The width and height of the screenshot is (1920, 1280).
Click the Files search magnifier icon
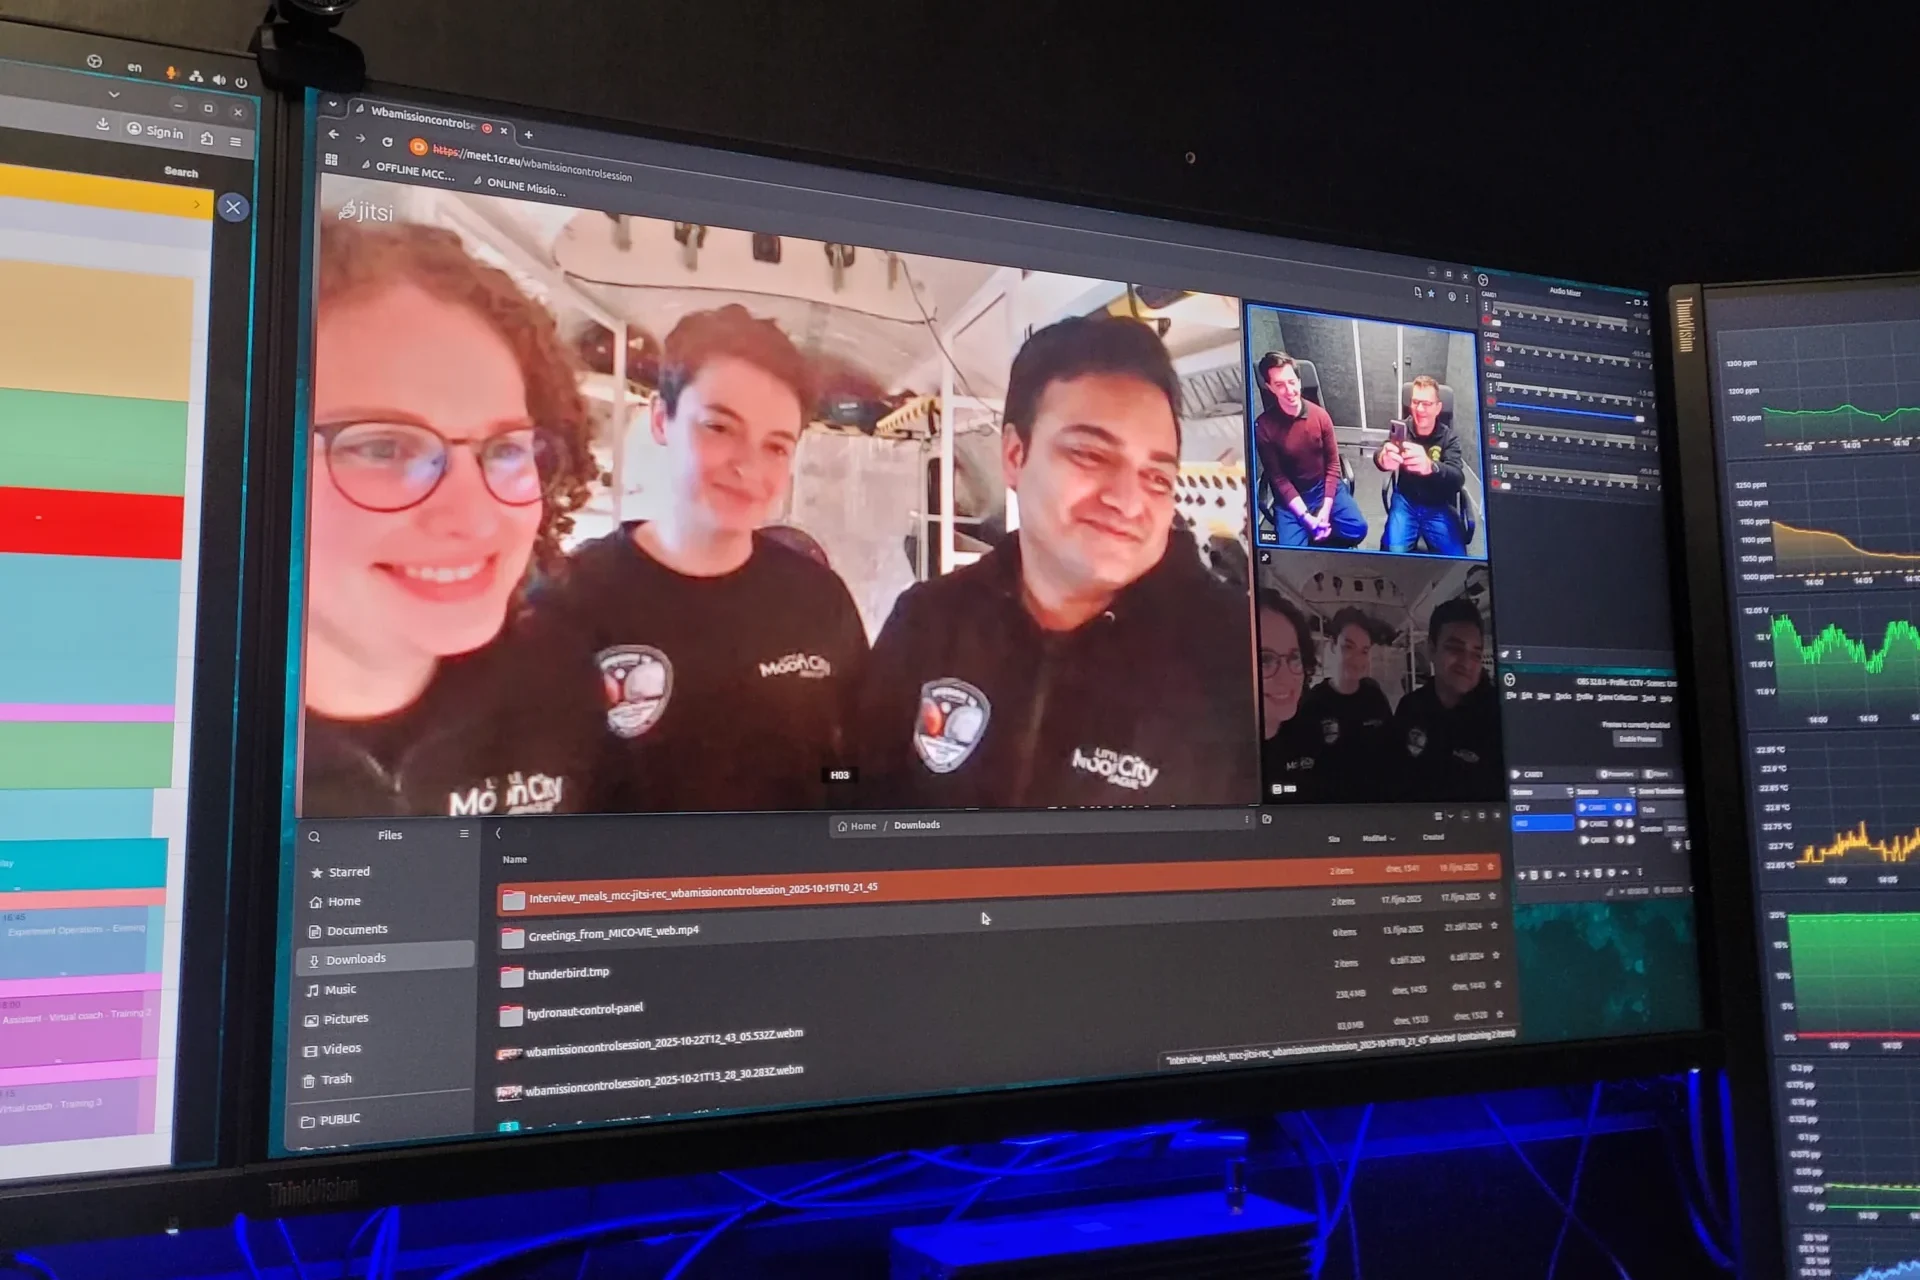click(x=314, y=837)
